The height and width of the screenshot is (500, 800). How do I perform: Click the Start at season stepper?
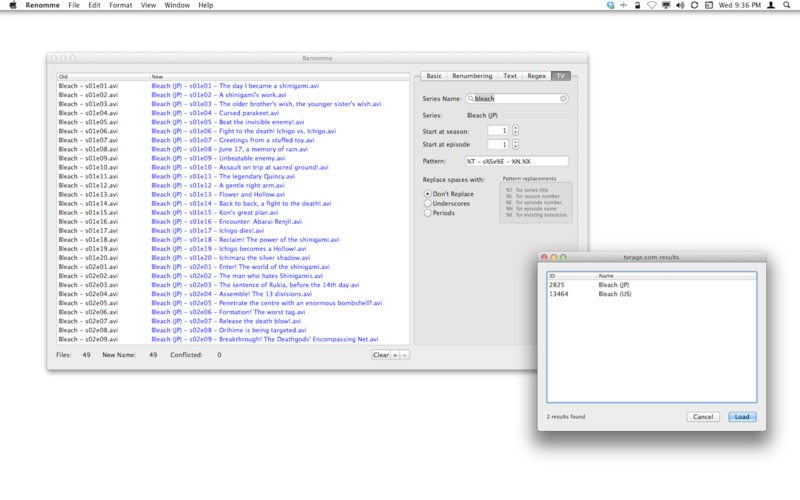click(x=515, y=131)
